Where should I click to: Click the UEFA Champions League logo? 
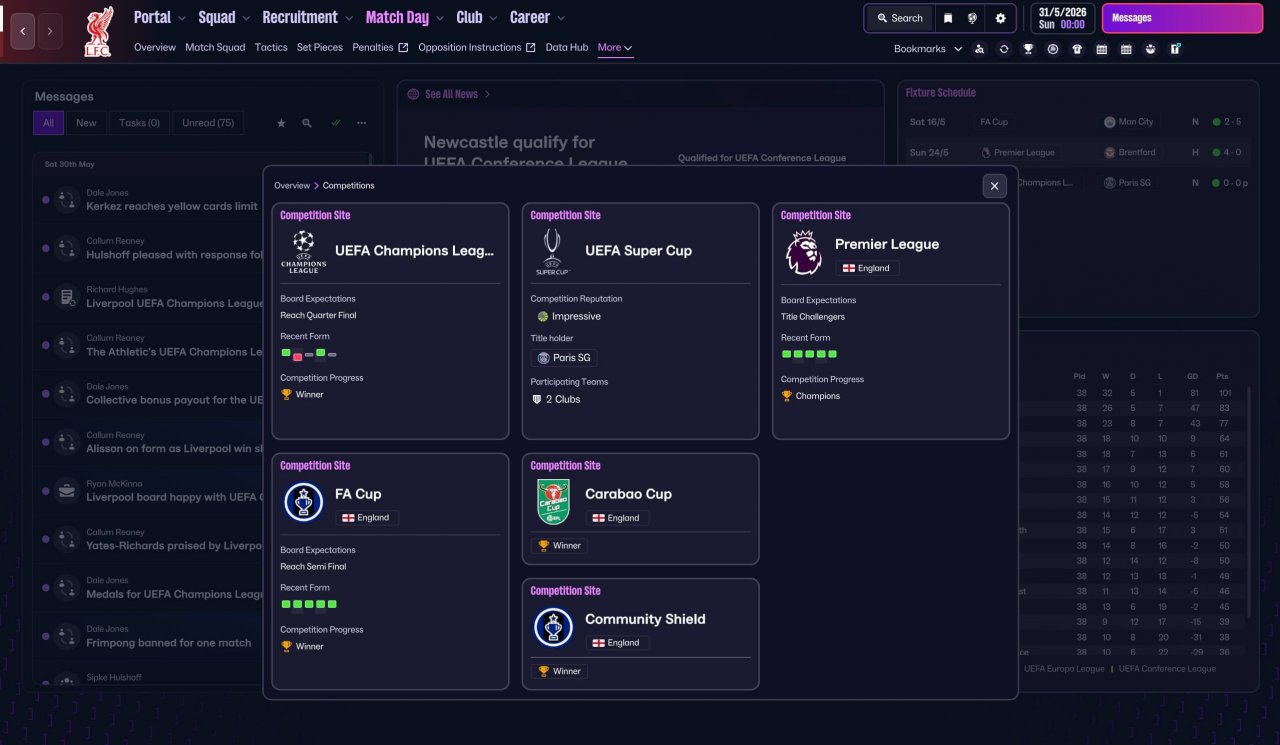(x=303, y=252)
